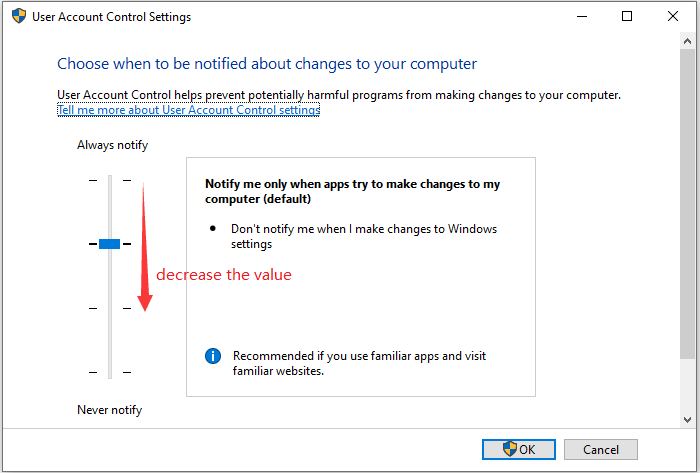Minimize the User Account Control Settings window
The image size is (700, 473).
(x=582, y=17)
